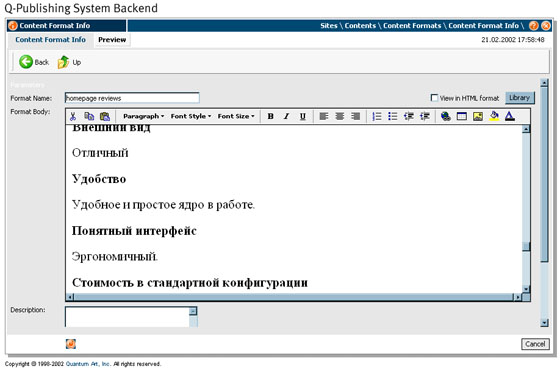
Task: Click the text 'Отличный'
Action: click(100, 153)
